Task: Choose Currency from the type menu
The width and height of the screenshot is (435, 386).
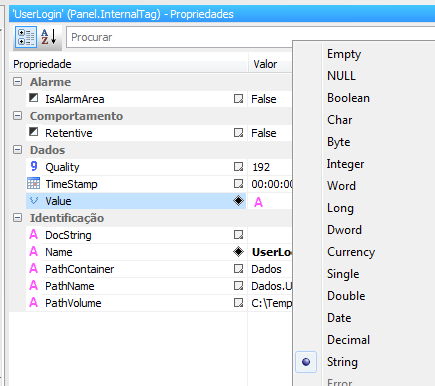Action: click(351, 252)
